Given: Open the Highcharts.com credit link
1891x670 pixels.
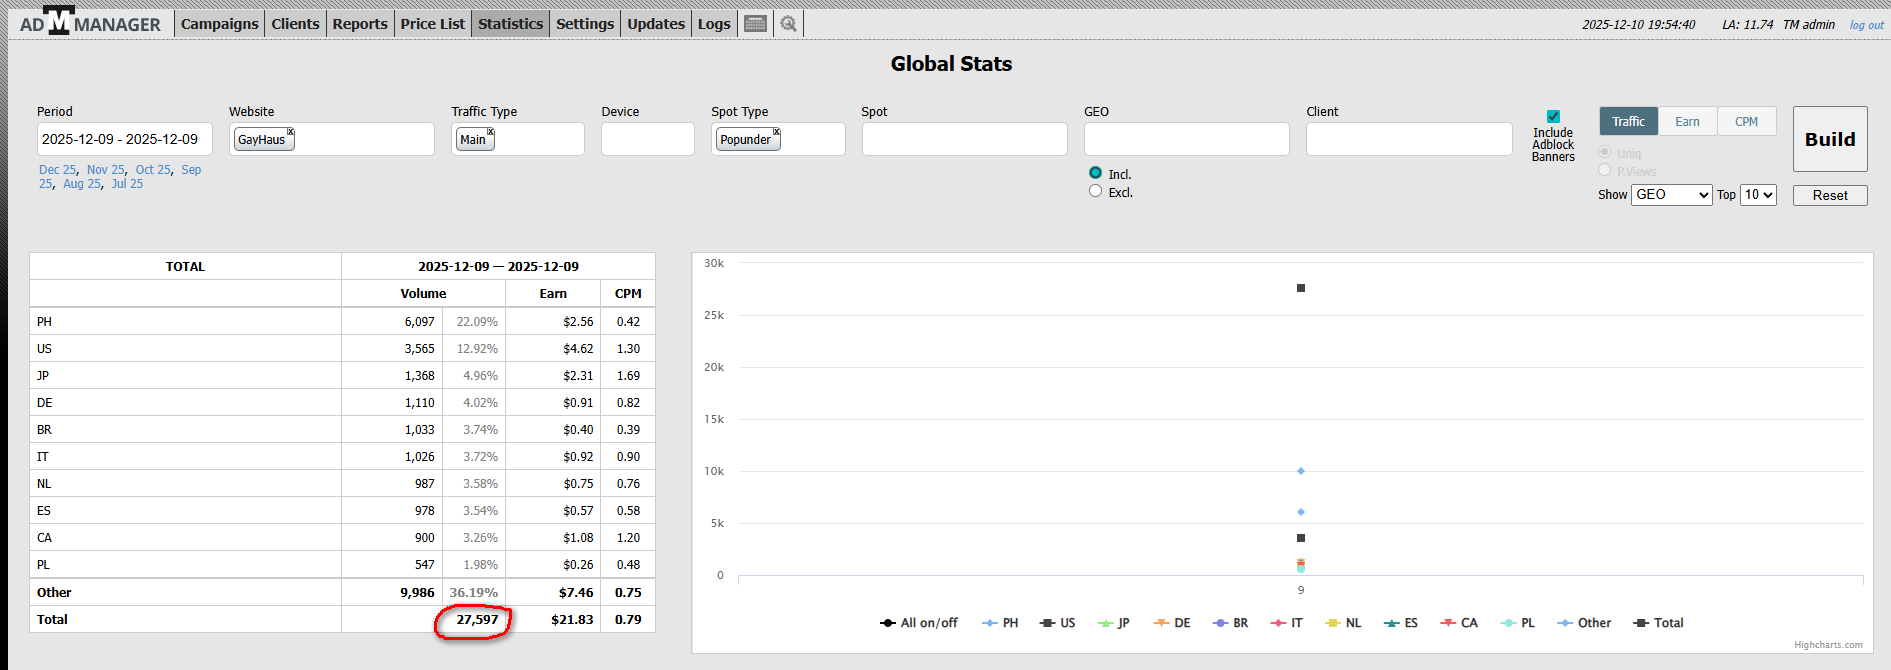Looking at the screenshot, I should point(1828,645).
